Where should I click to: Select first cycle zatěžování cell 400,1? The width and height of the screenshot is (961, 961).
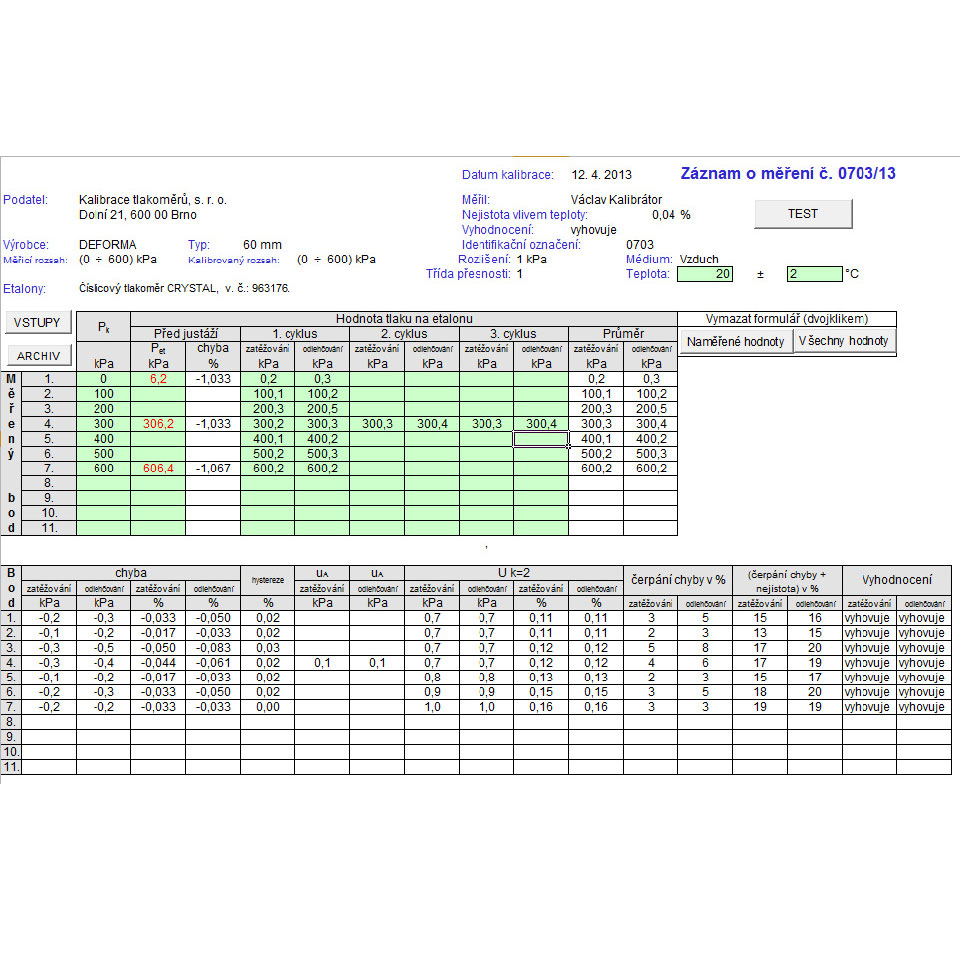point(268,439)
